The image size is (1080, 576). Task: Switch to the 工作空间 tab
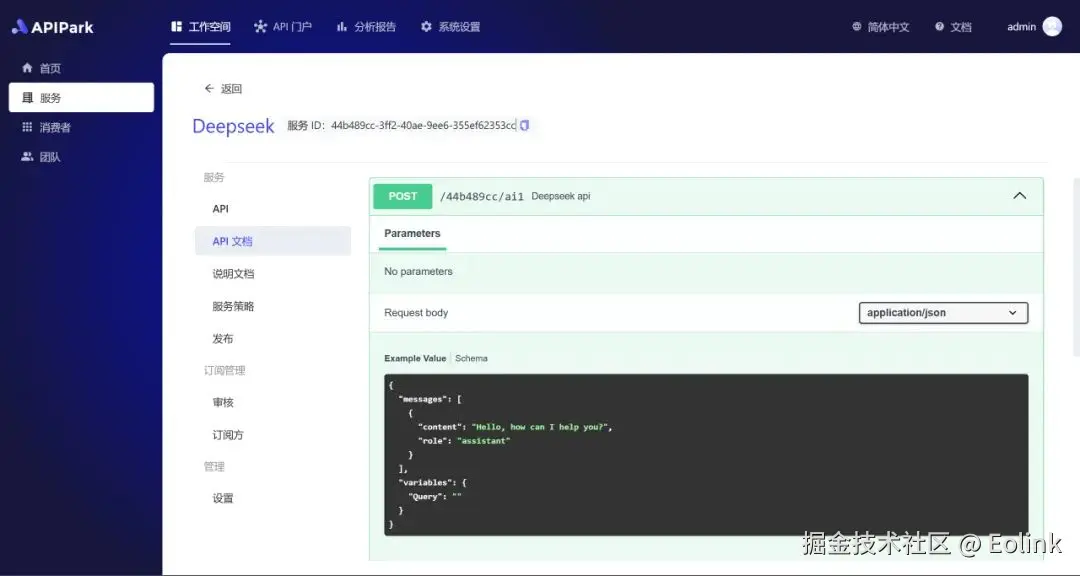(x=200, y=27)
